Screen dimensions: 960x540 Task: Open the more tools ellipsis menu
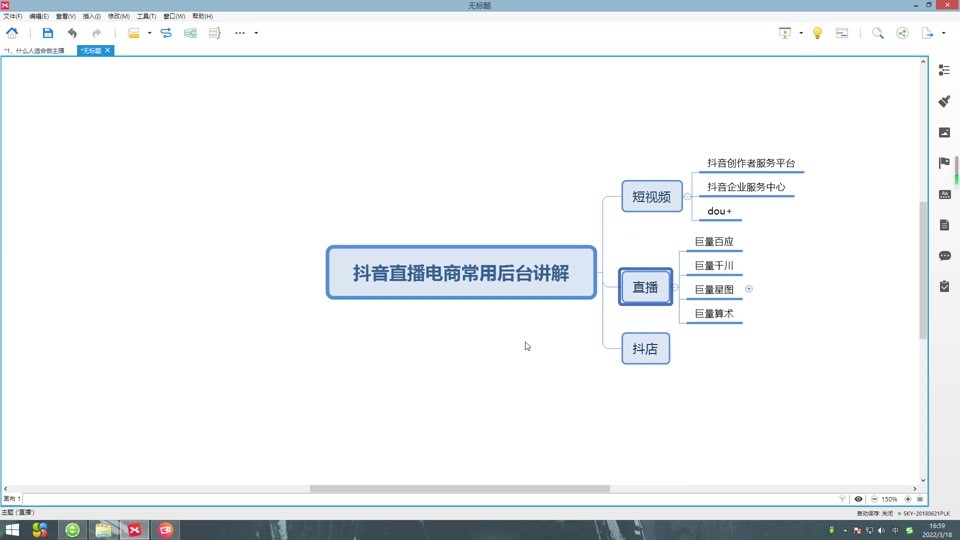240,33
